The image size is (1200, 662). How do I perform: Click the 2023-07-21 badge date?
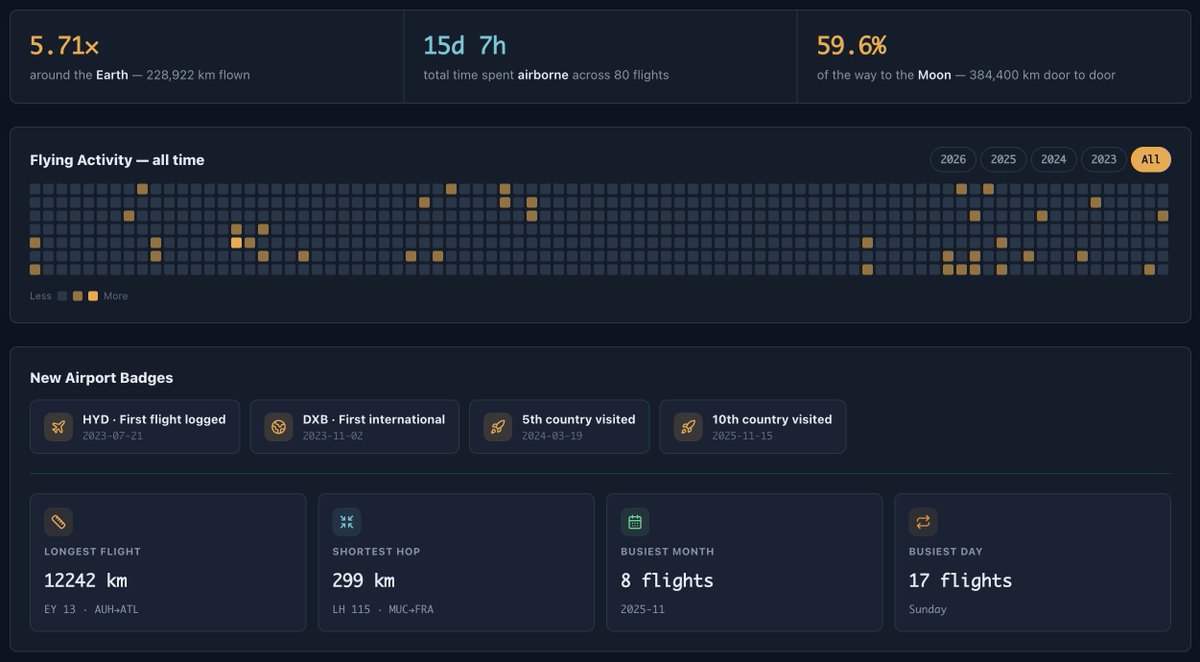[113, 436]
